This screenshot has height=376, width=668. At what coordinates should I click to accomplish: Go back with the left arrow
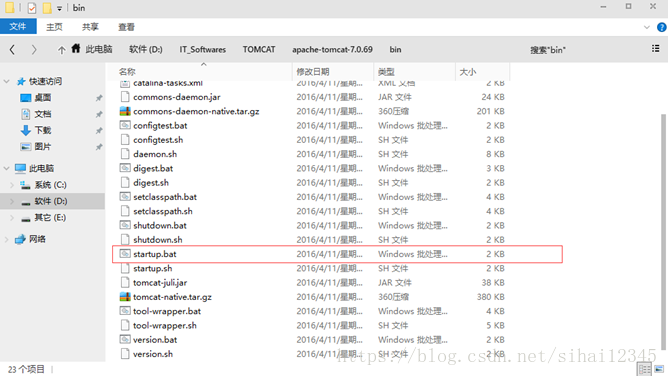pos(12,50)
